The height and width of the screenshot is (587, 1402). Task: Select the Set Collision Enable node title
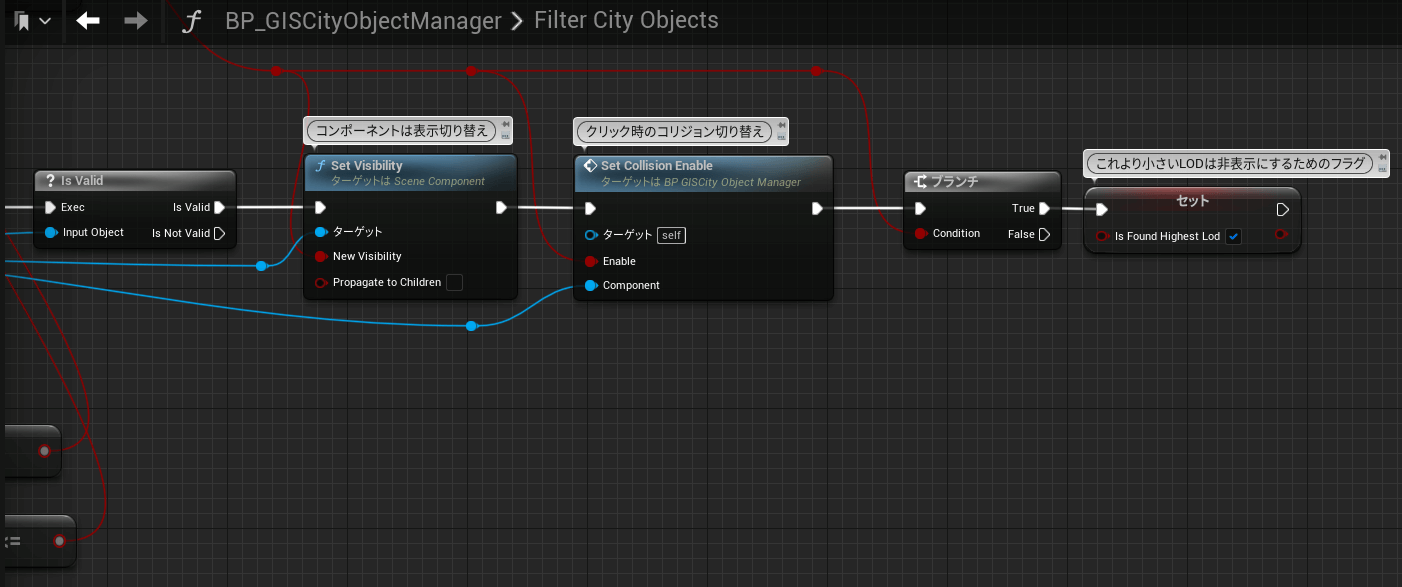656,166
